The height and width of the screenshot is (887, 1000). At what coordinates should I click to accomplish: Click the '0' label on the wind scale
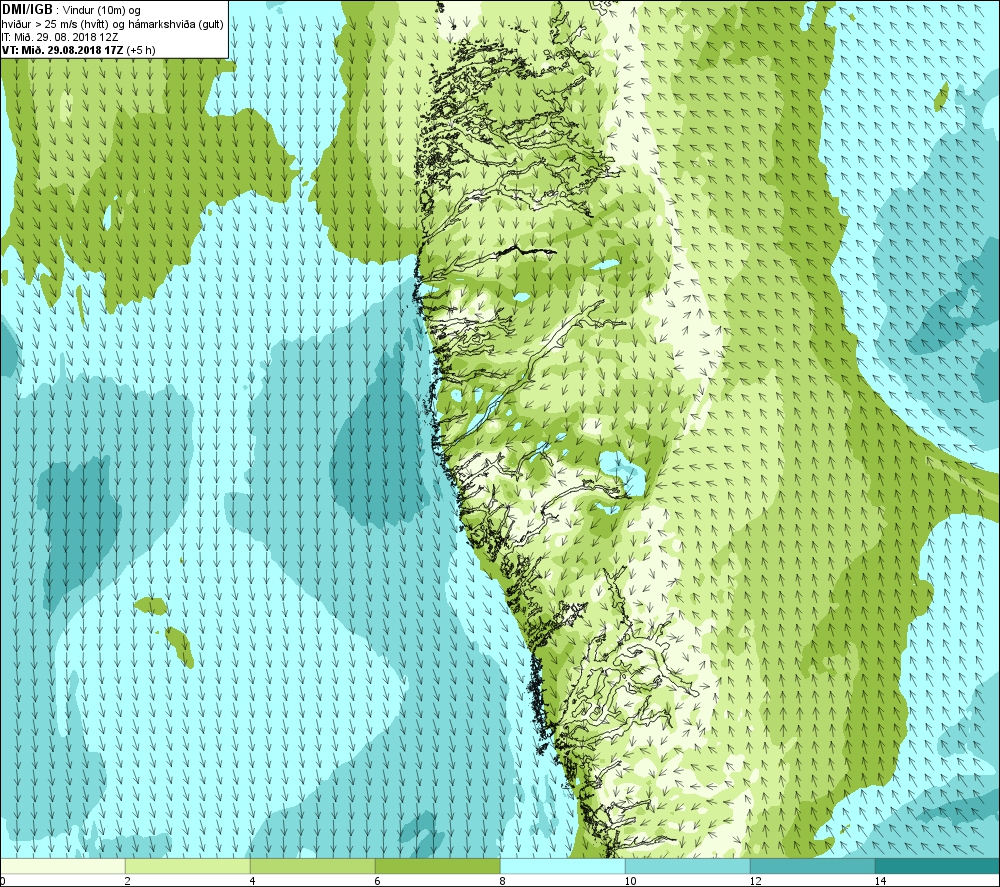point(3,881)
